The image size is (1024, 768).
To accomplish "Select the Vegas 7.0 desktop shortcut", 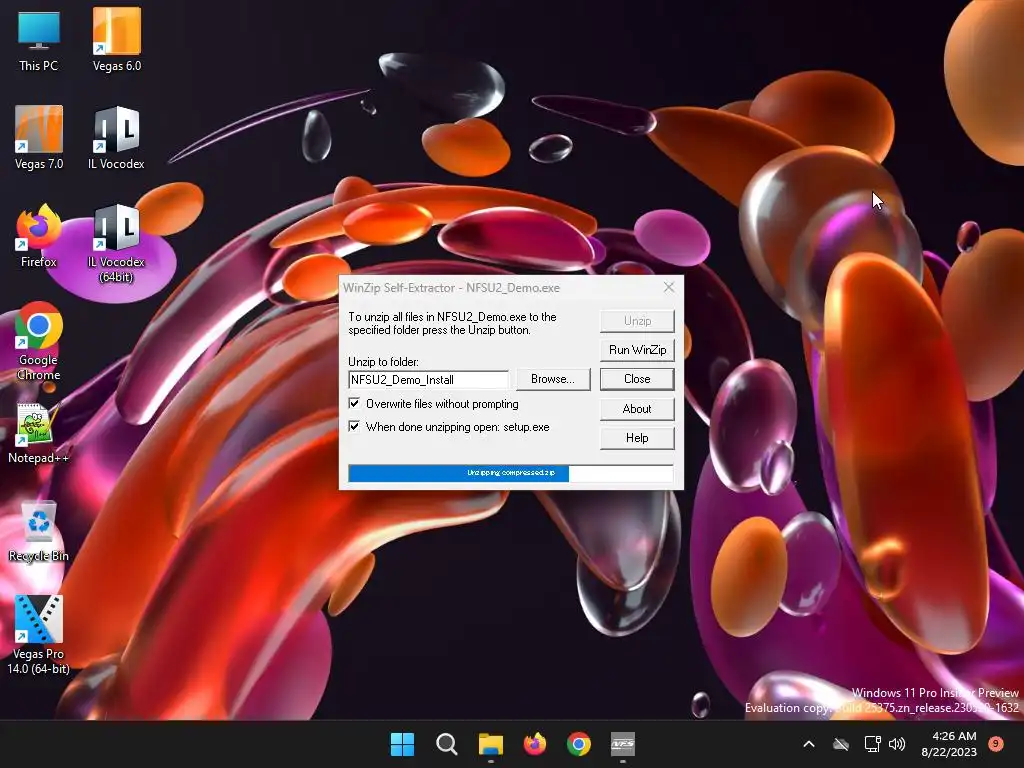I will coord(39,138).
